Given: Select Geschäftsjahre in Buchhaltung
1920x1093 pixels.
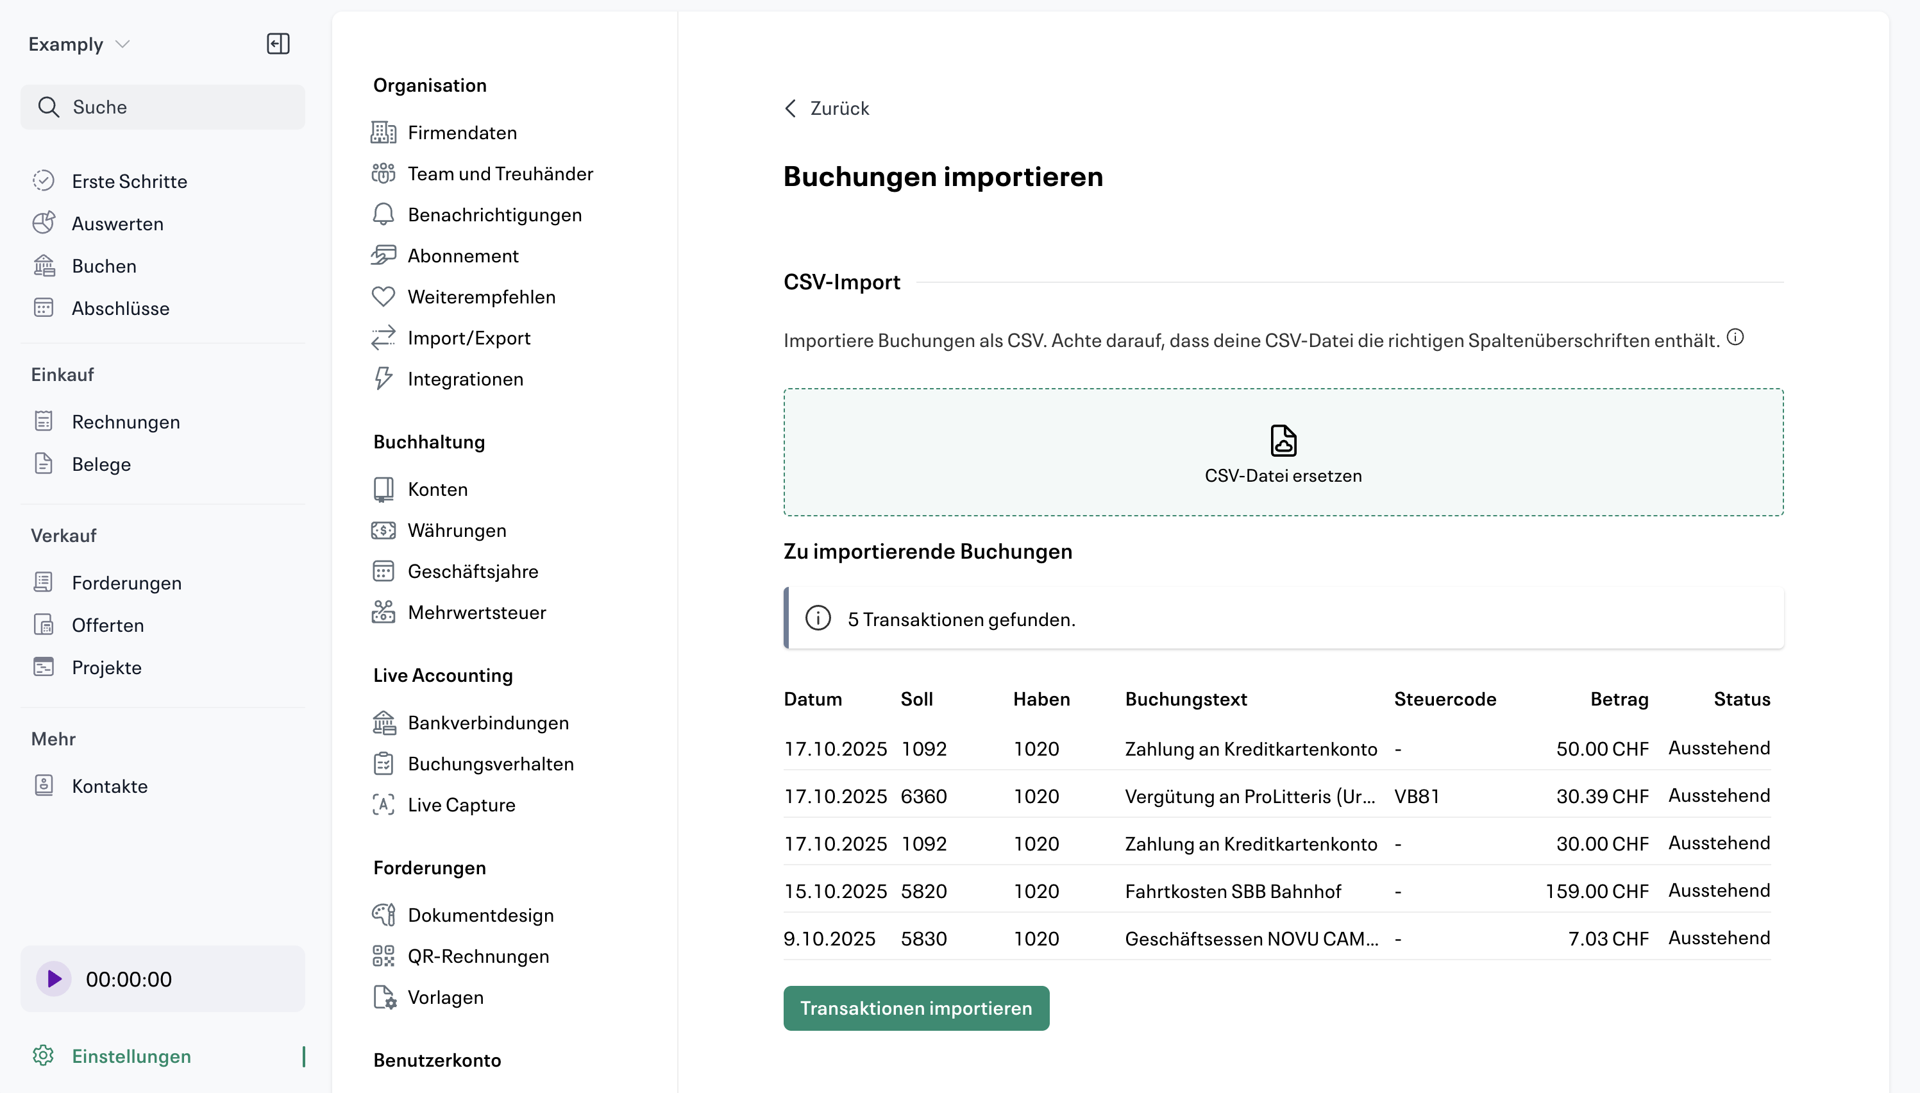Looking at the screenshot, I should click(x=472, y=571).
